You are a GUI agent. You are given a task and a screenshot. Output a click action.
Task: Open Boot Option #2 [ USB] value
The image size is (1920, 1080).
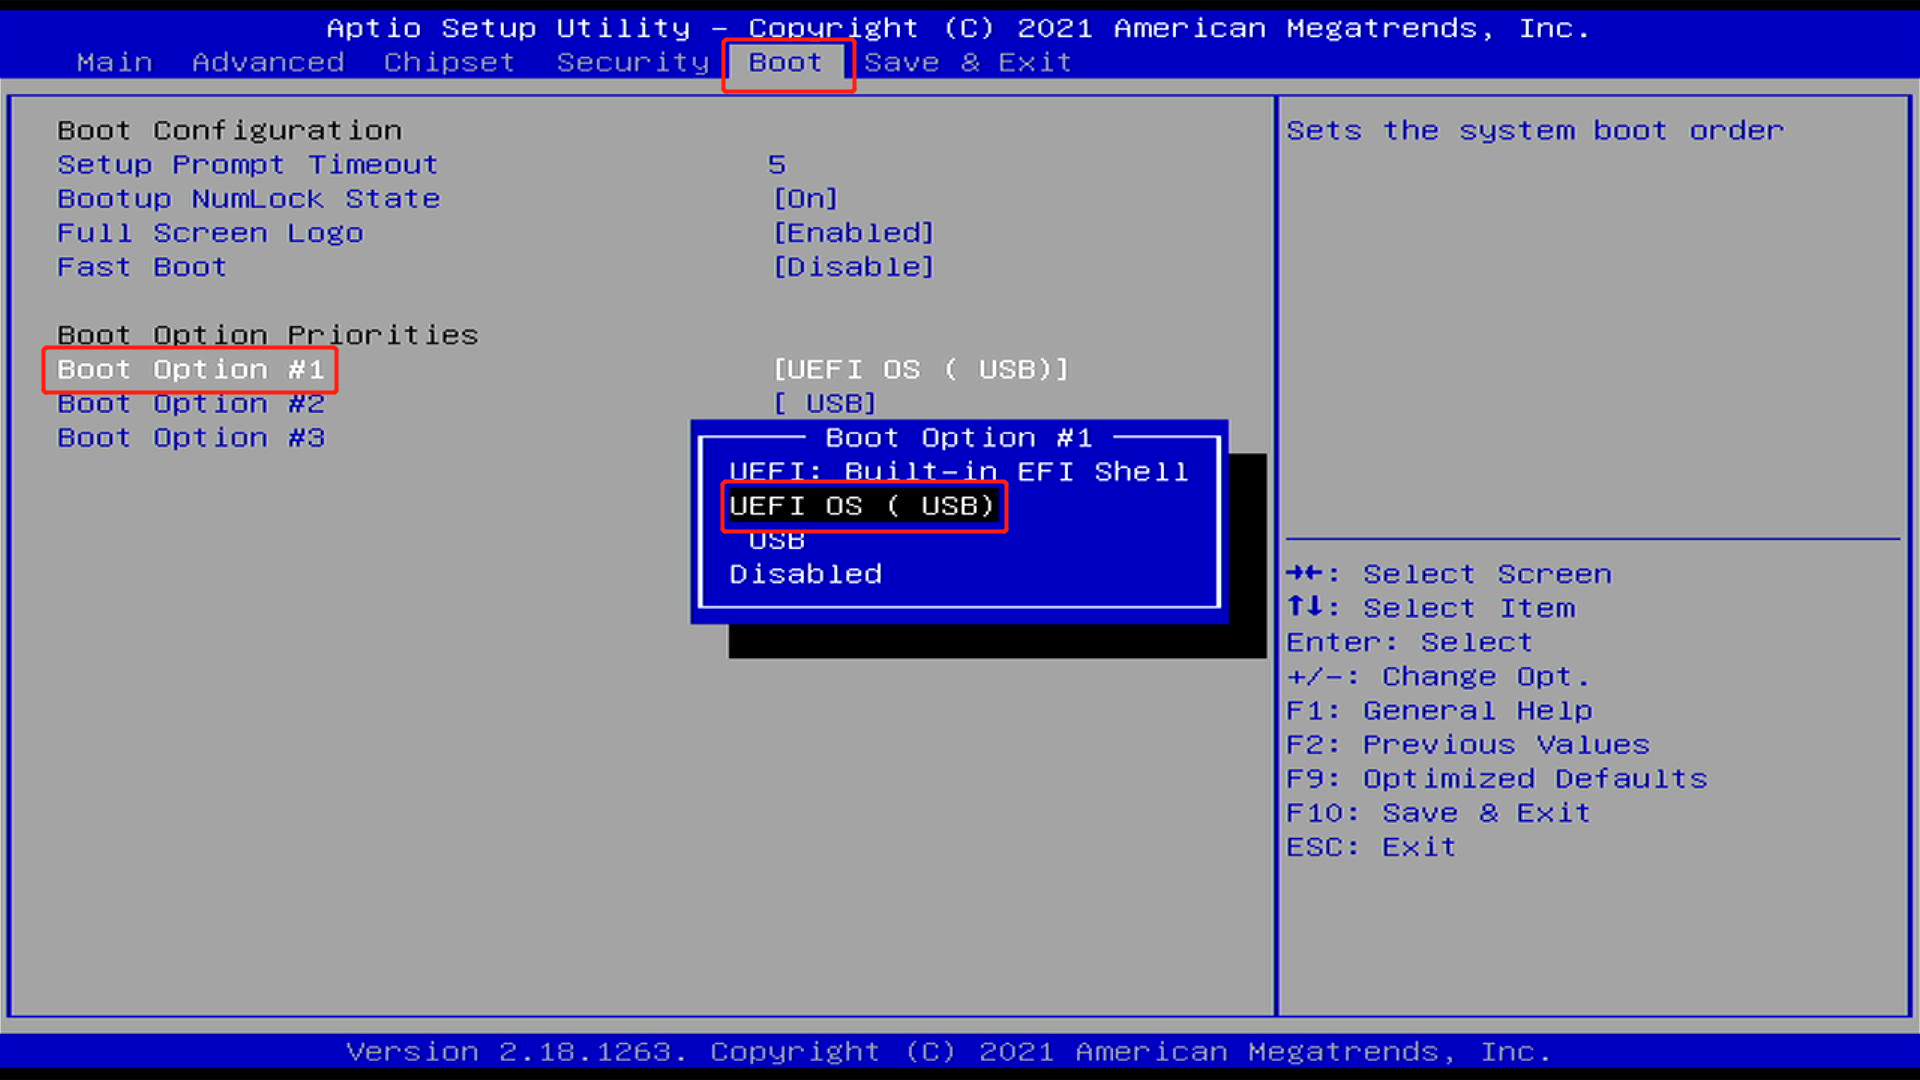825,404
